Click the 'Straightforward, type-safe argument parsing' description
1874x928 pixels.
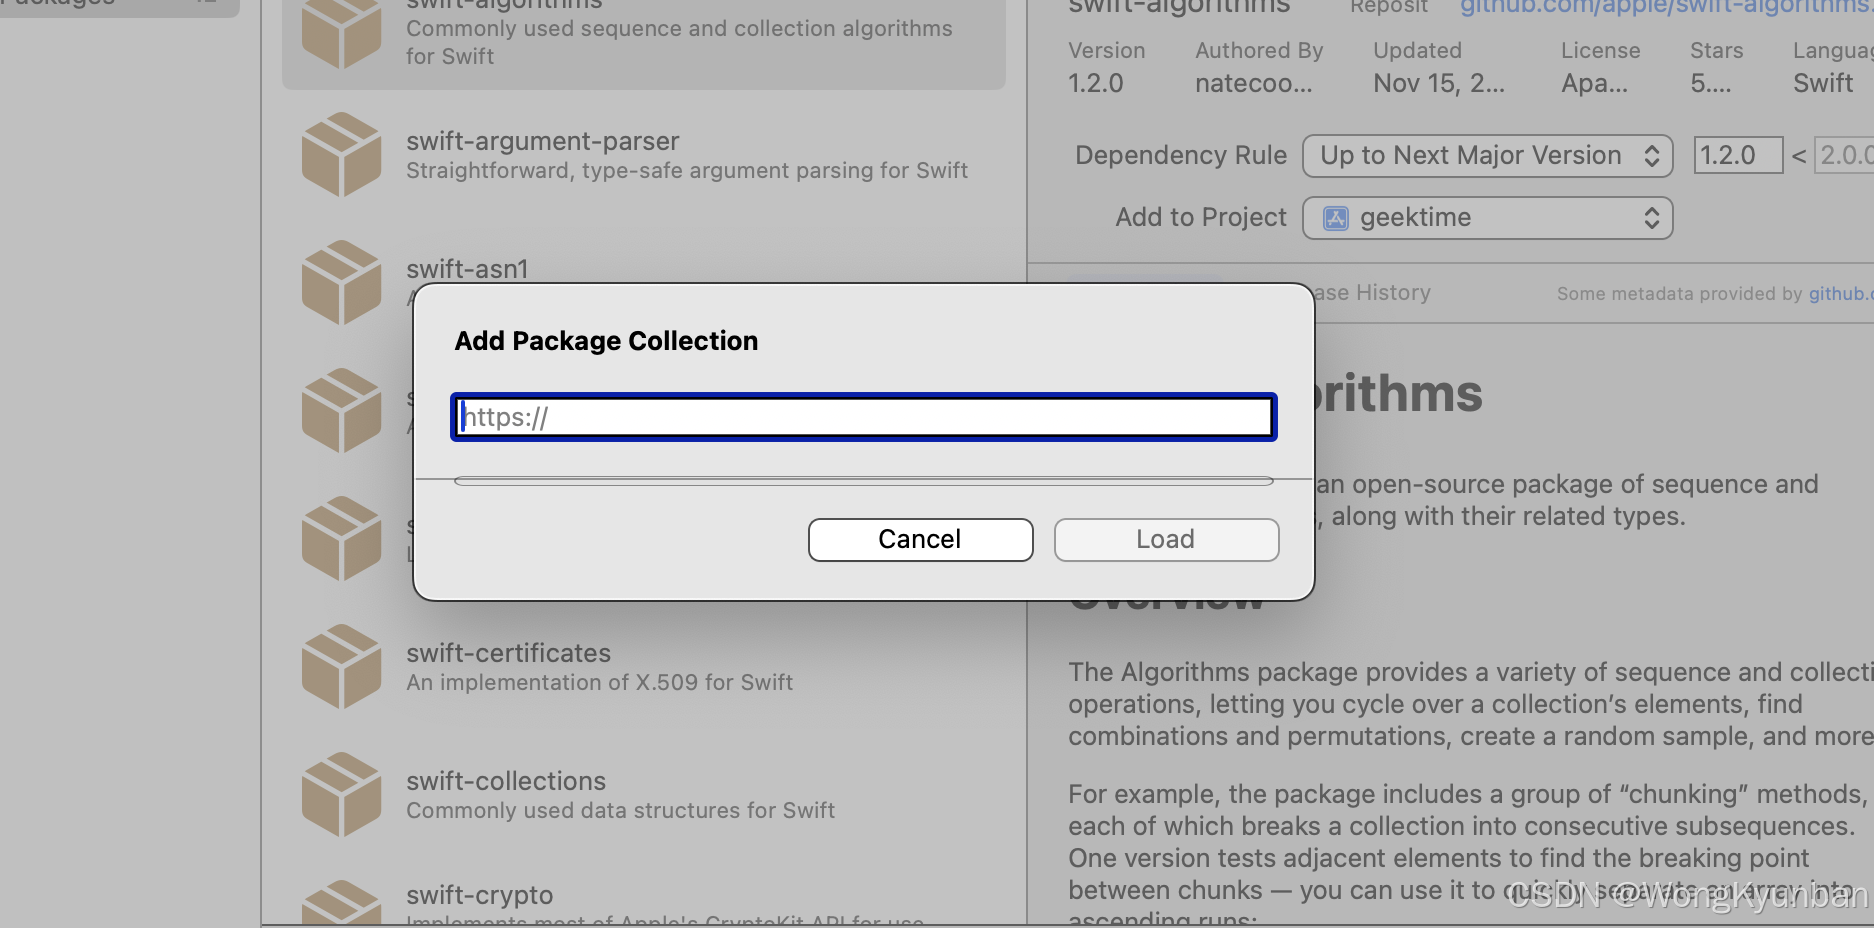tap(687, 171)
